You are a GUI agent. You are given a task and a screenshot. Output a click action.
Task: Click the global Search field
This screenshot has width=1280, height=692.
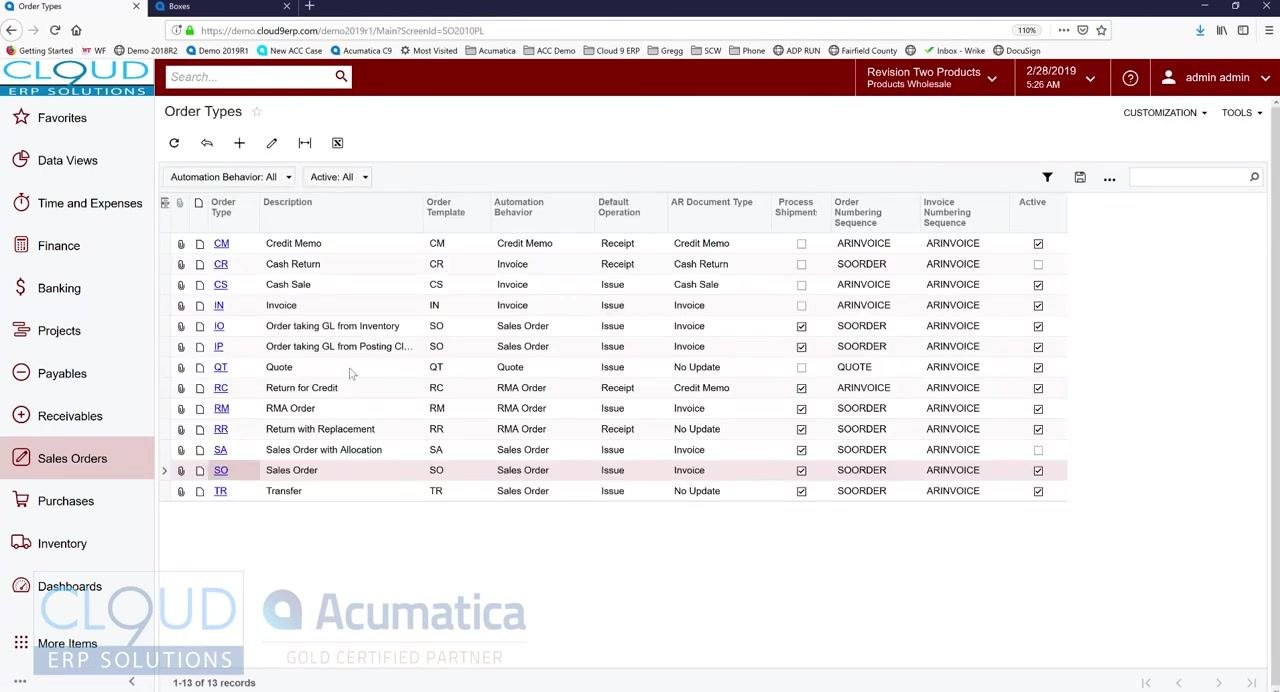click(x=249, y=77)
